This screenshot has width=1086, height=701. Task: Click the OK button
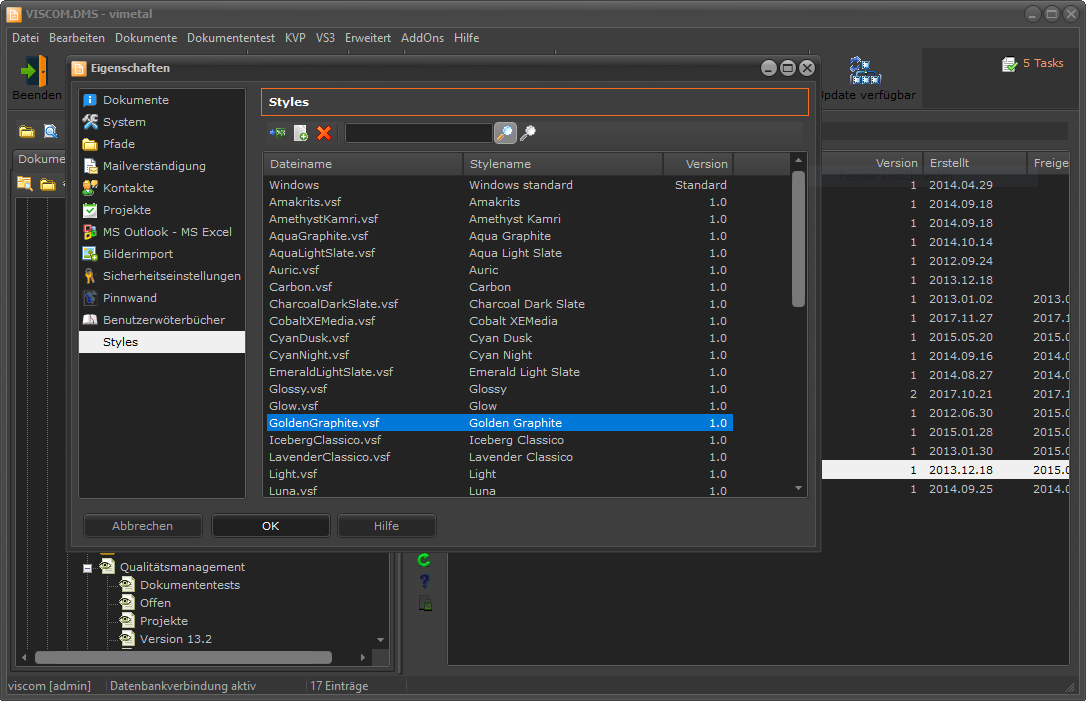pyautogui.click(x=271, y=526)
